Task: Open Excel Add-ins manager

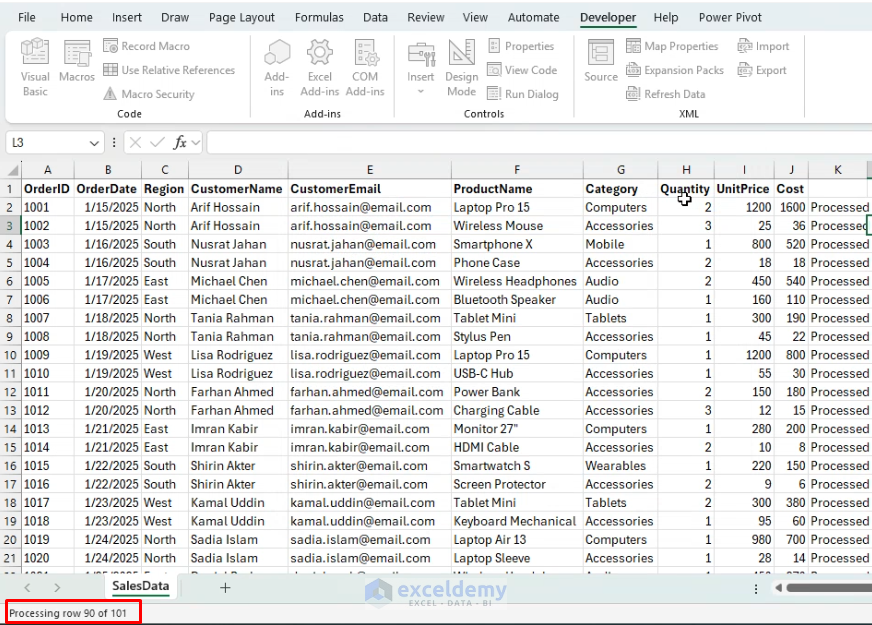Action: (319, 67)
